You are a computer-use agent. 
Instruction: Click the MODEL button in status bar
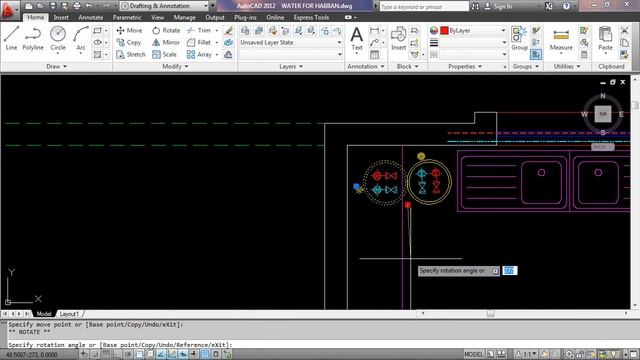click(474, 354)
